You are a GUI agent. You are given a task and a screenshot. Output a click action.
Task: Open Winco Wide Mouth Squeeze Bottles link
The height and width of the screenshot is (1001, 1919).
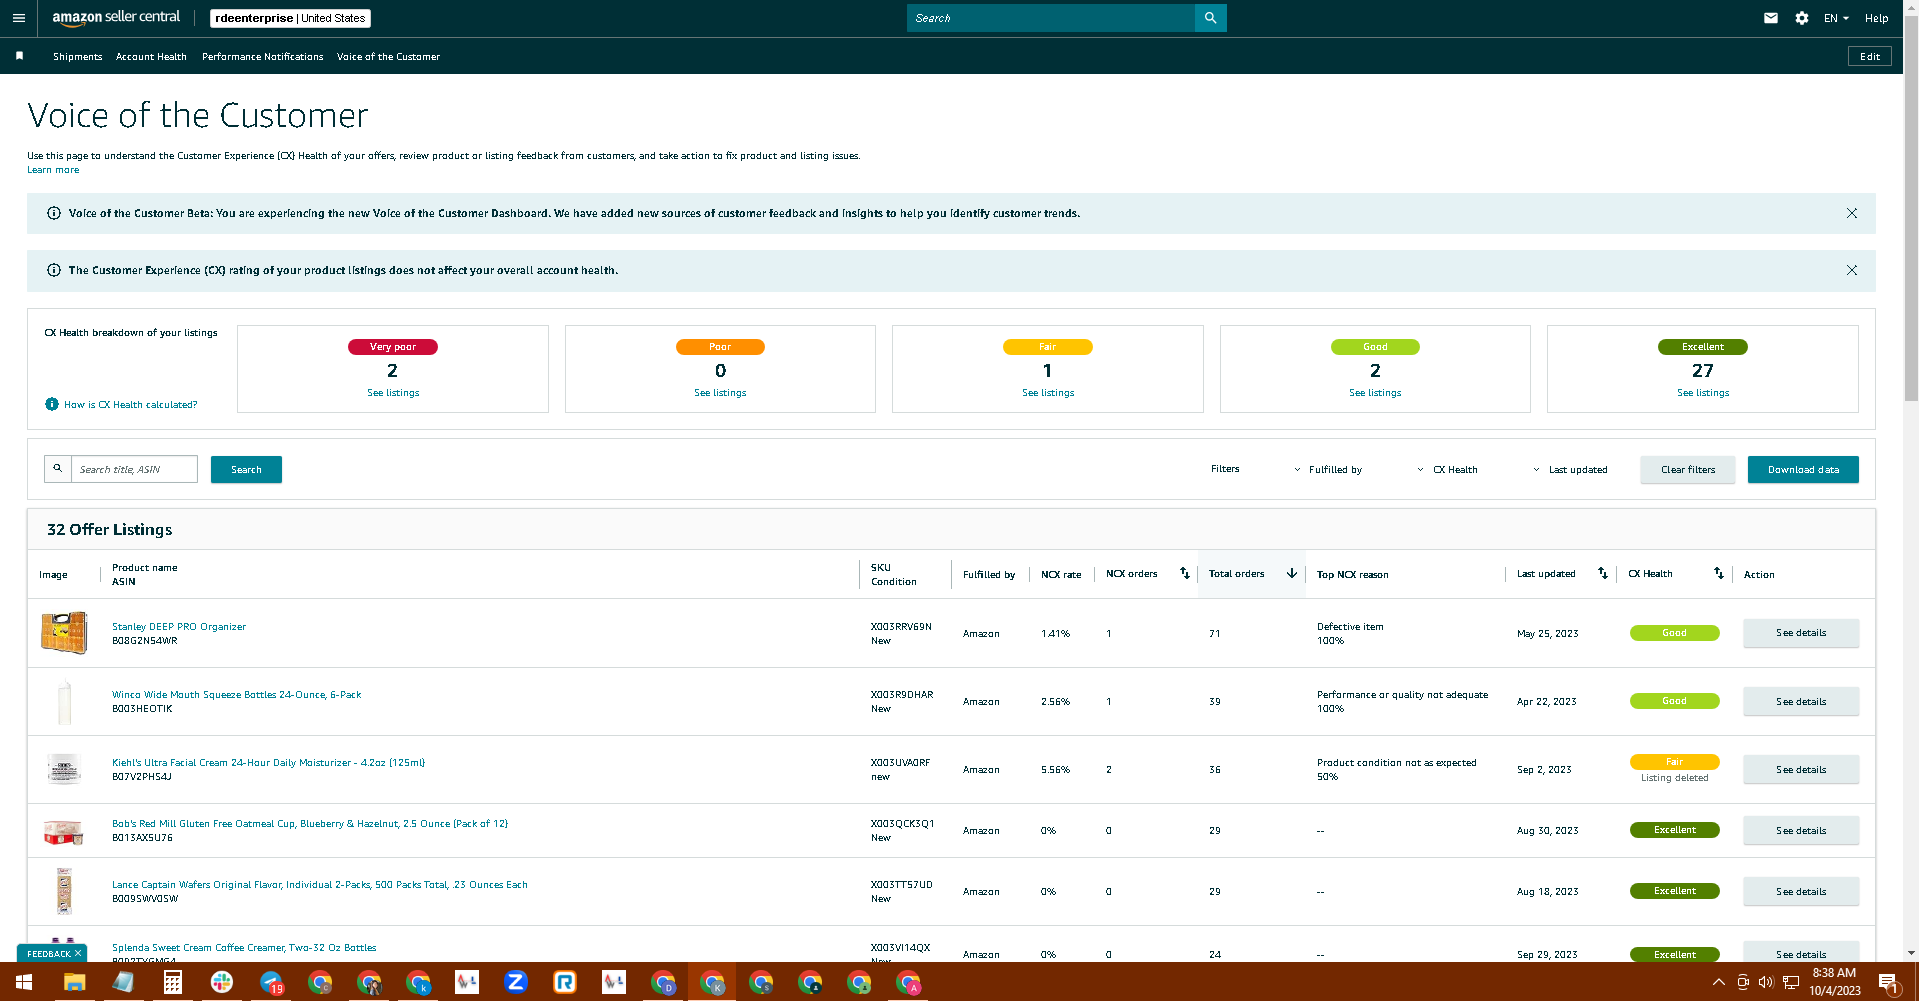click(237, 695)
